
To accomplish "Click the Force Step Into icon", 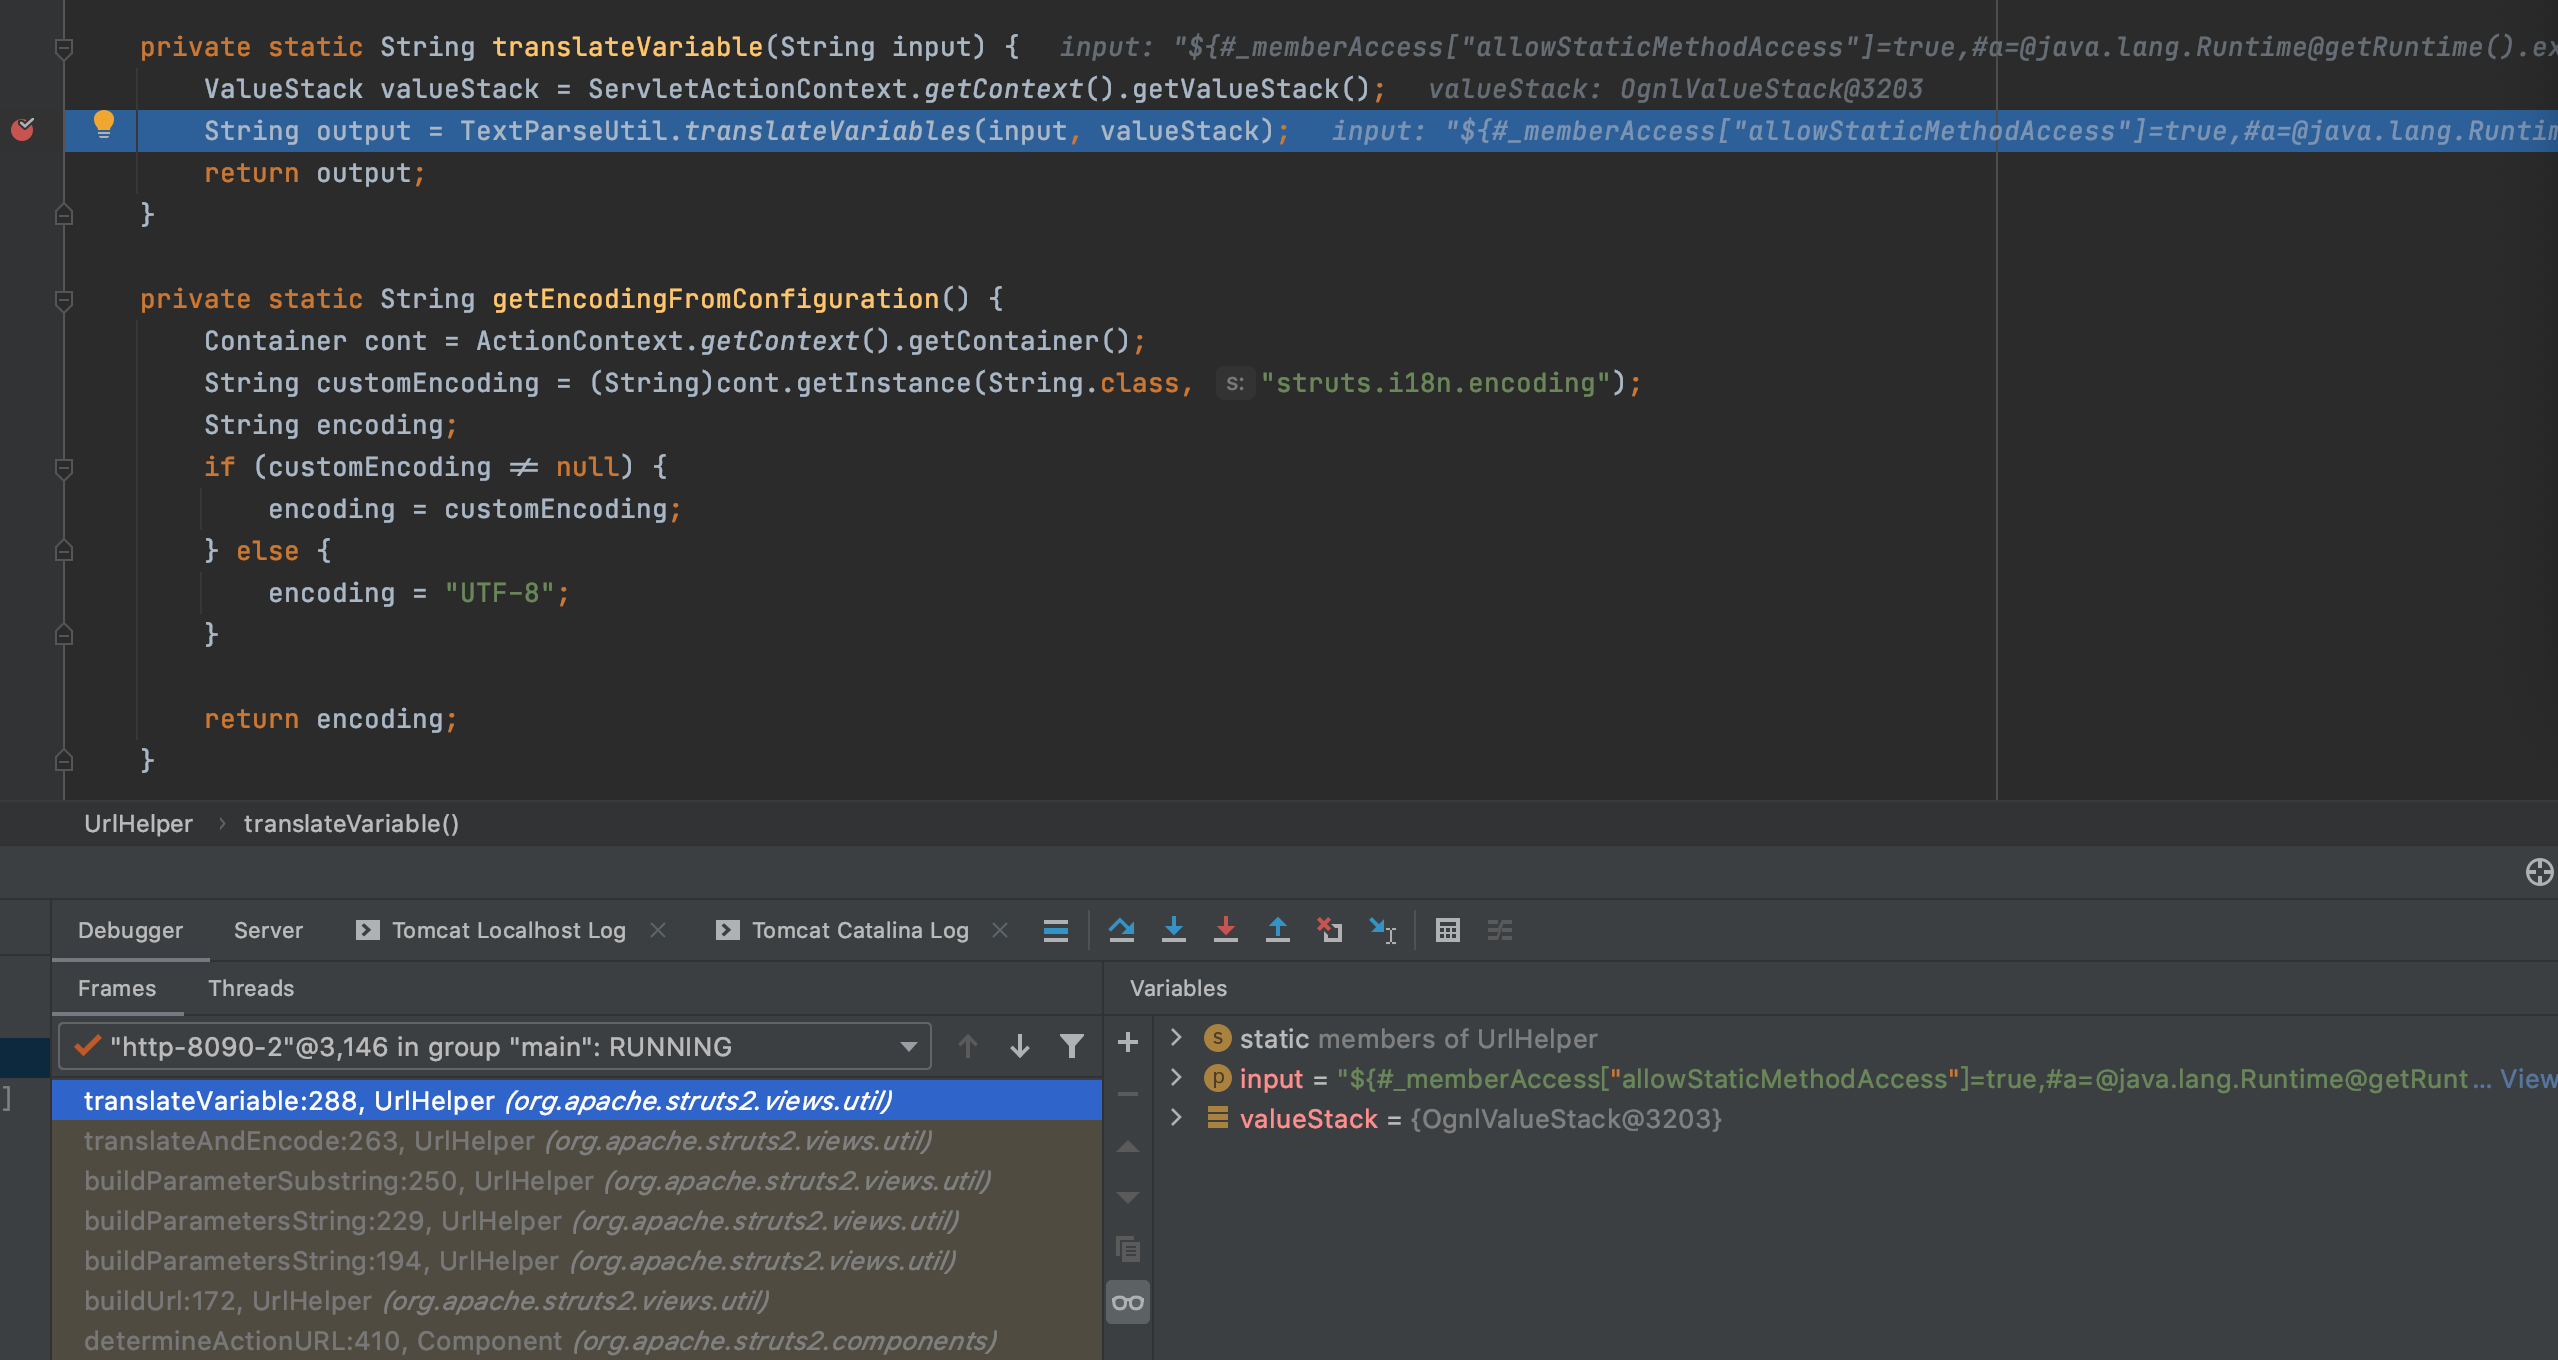I will tap(1225, 930).
